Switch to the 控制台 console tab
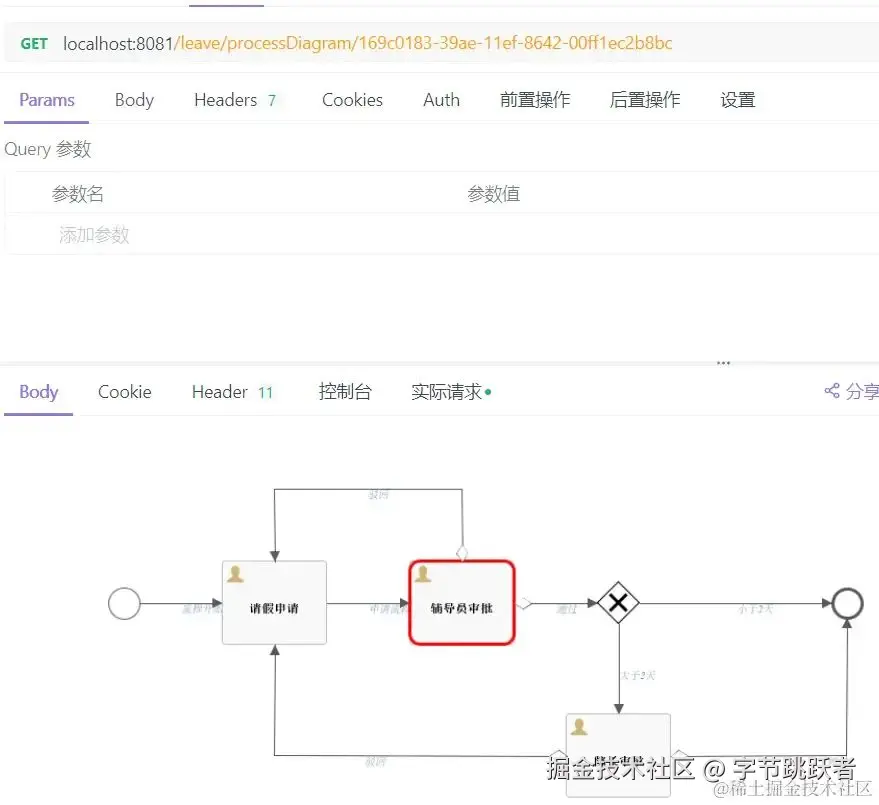 [x=345, y=391]
